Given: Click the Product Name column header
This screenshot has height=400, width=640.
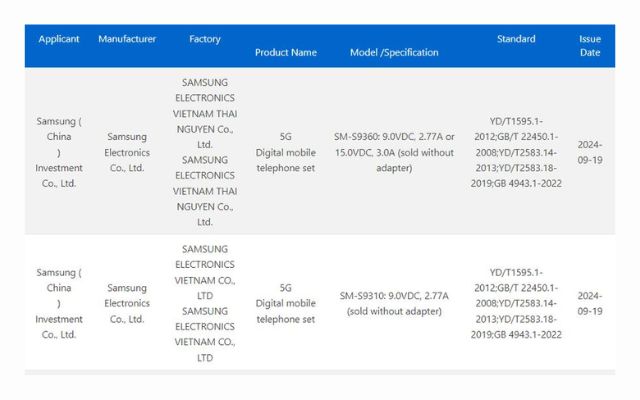Looking at the screenshot, I should 286,53.
